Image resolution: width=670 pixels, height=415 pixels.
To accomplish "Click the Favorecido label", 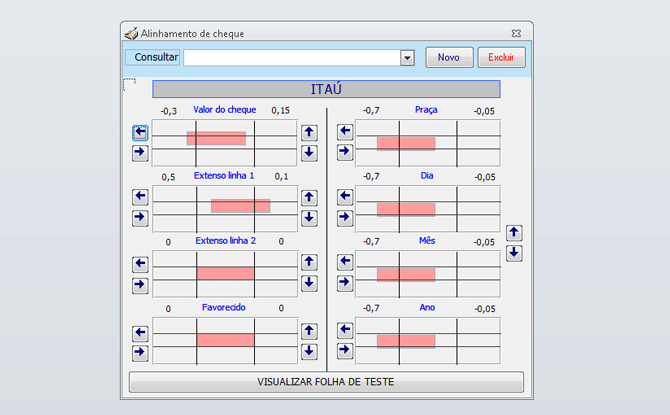I will click(223, 307).
